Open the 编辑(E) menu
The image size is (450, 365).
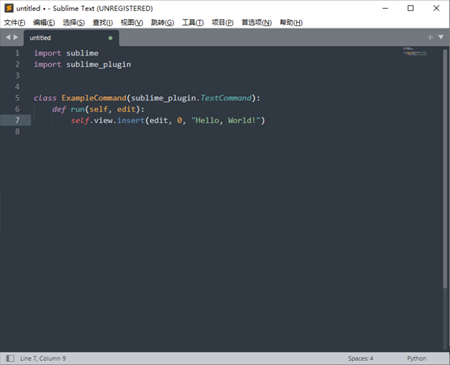(x=44, y=23)
